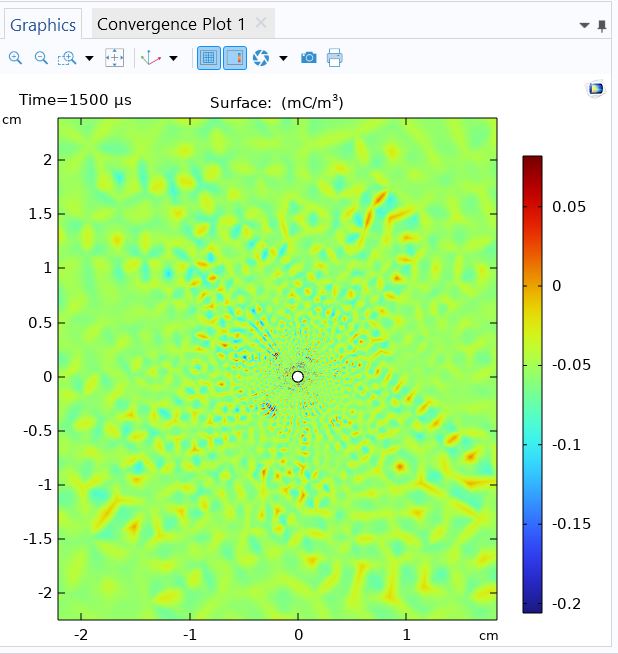Click the Print icon in graphics toolbar
This screenshot has width=618, height=654.
335,58
